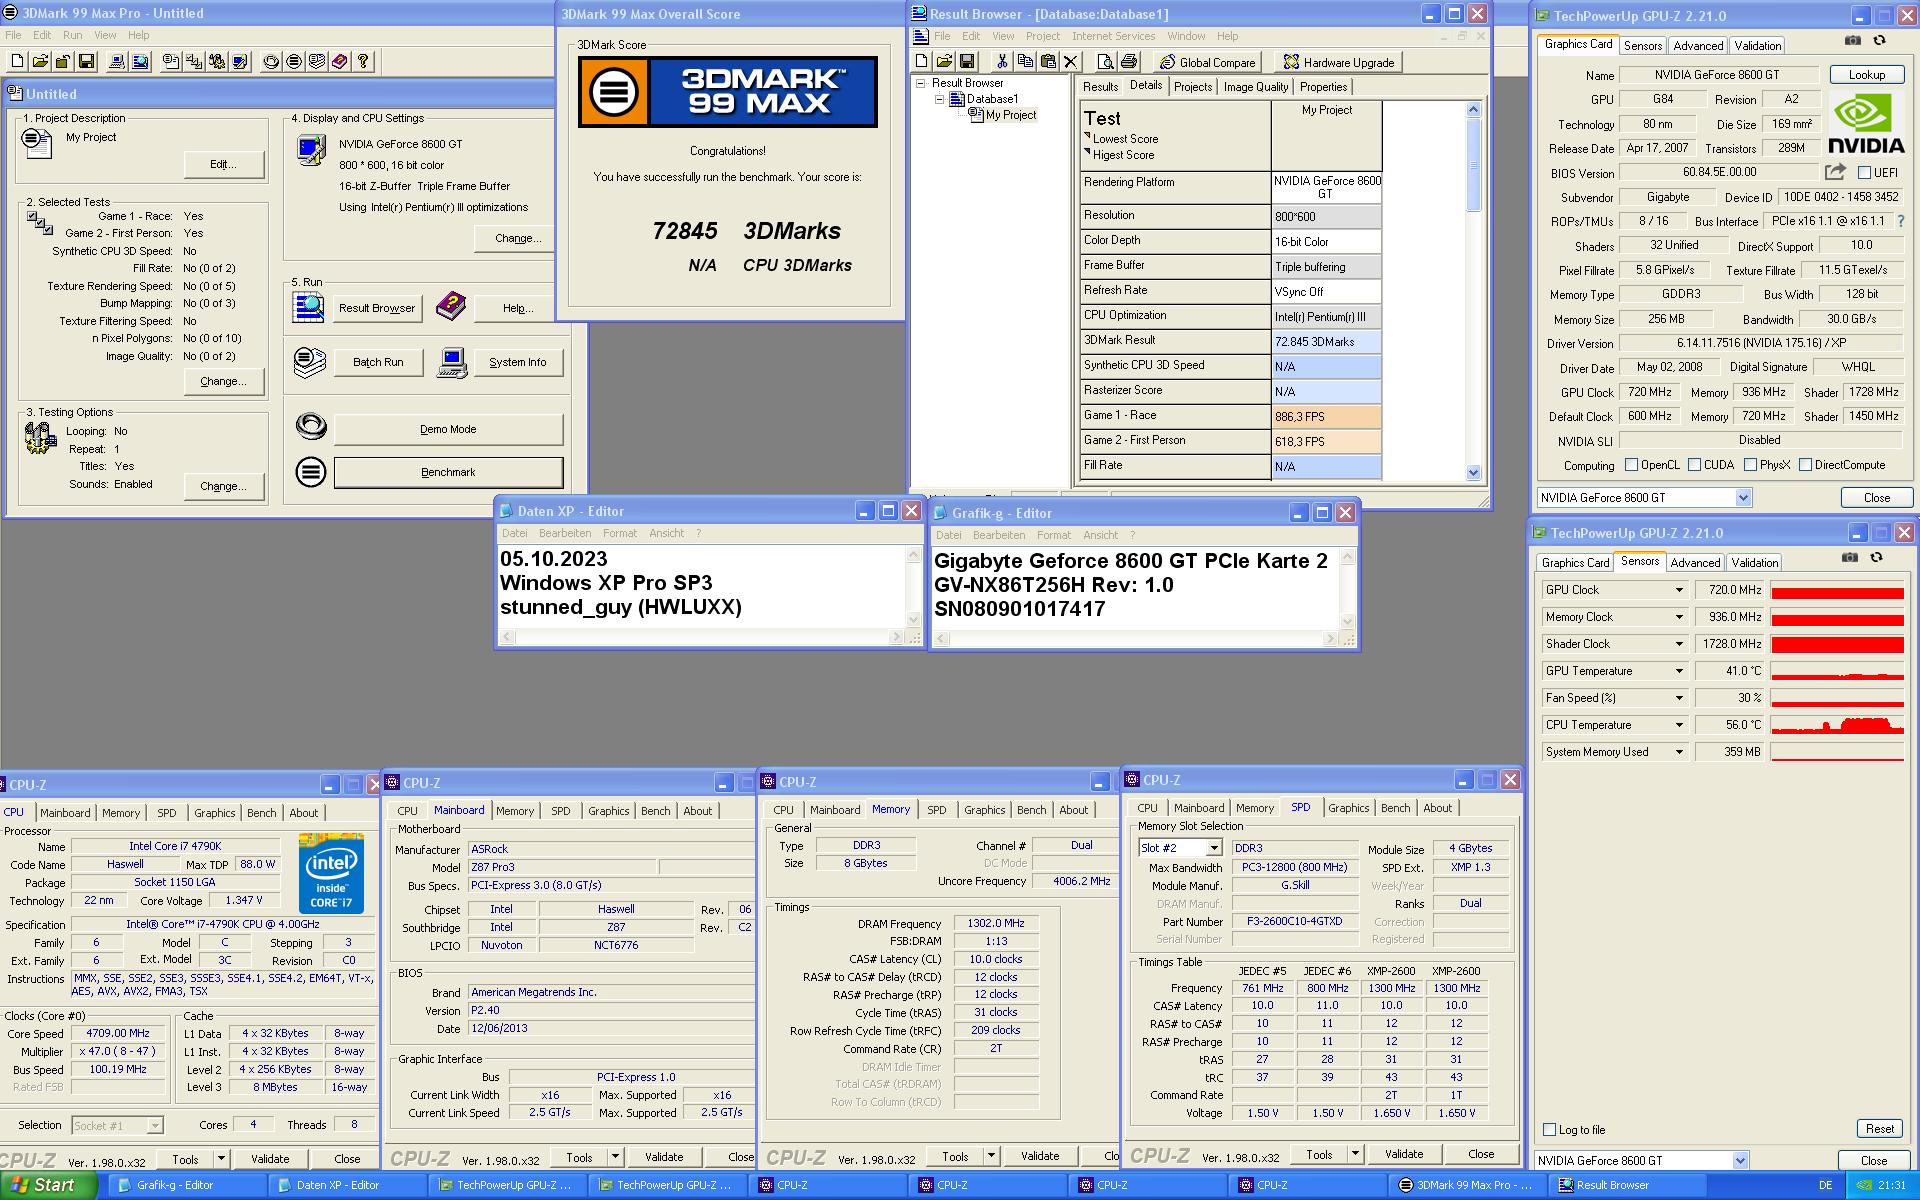
Task: Click Delete X icon in Result Browser toolbar
Action: click(x=1071, y=62)
